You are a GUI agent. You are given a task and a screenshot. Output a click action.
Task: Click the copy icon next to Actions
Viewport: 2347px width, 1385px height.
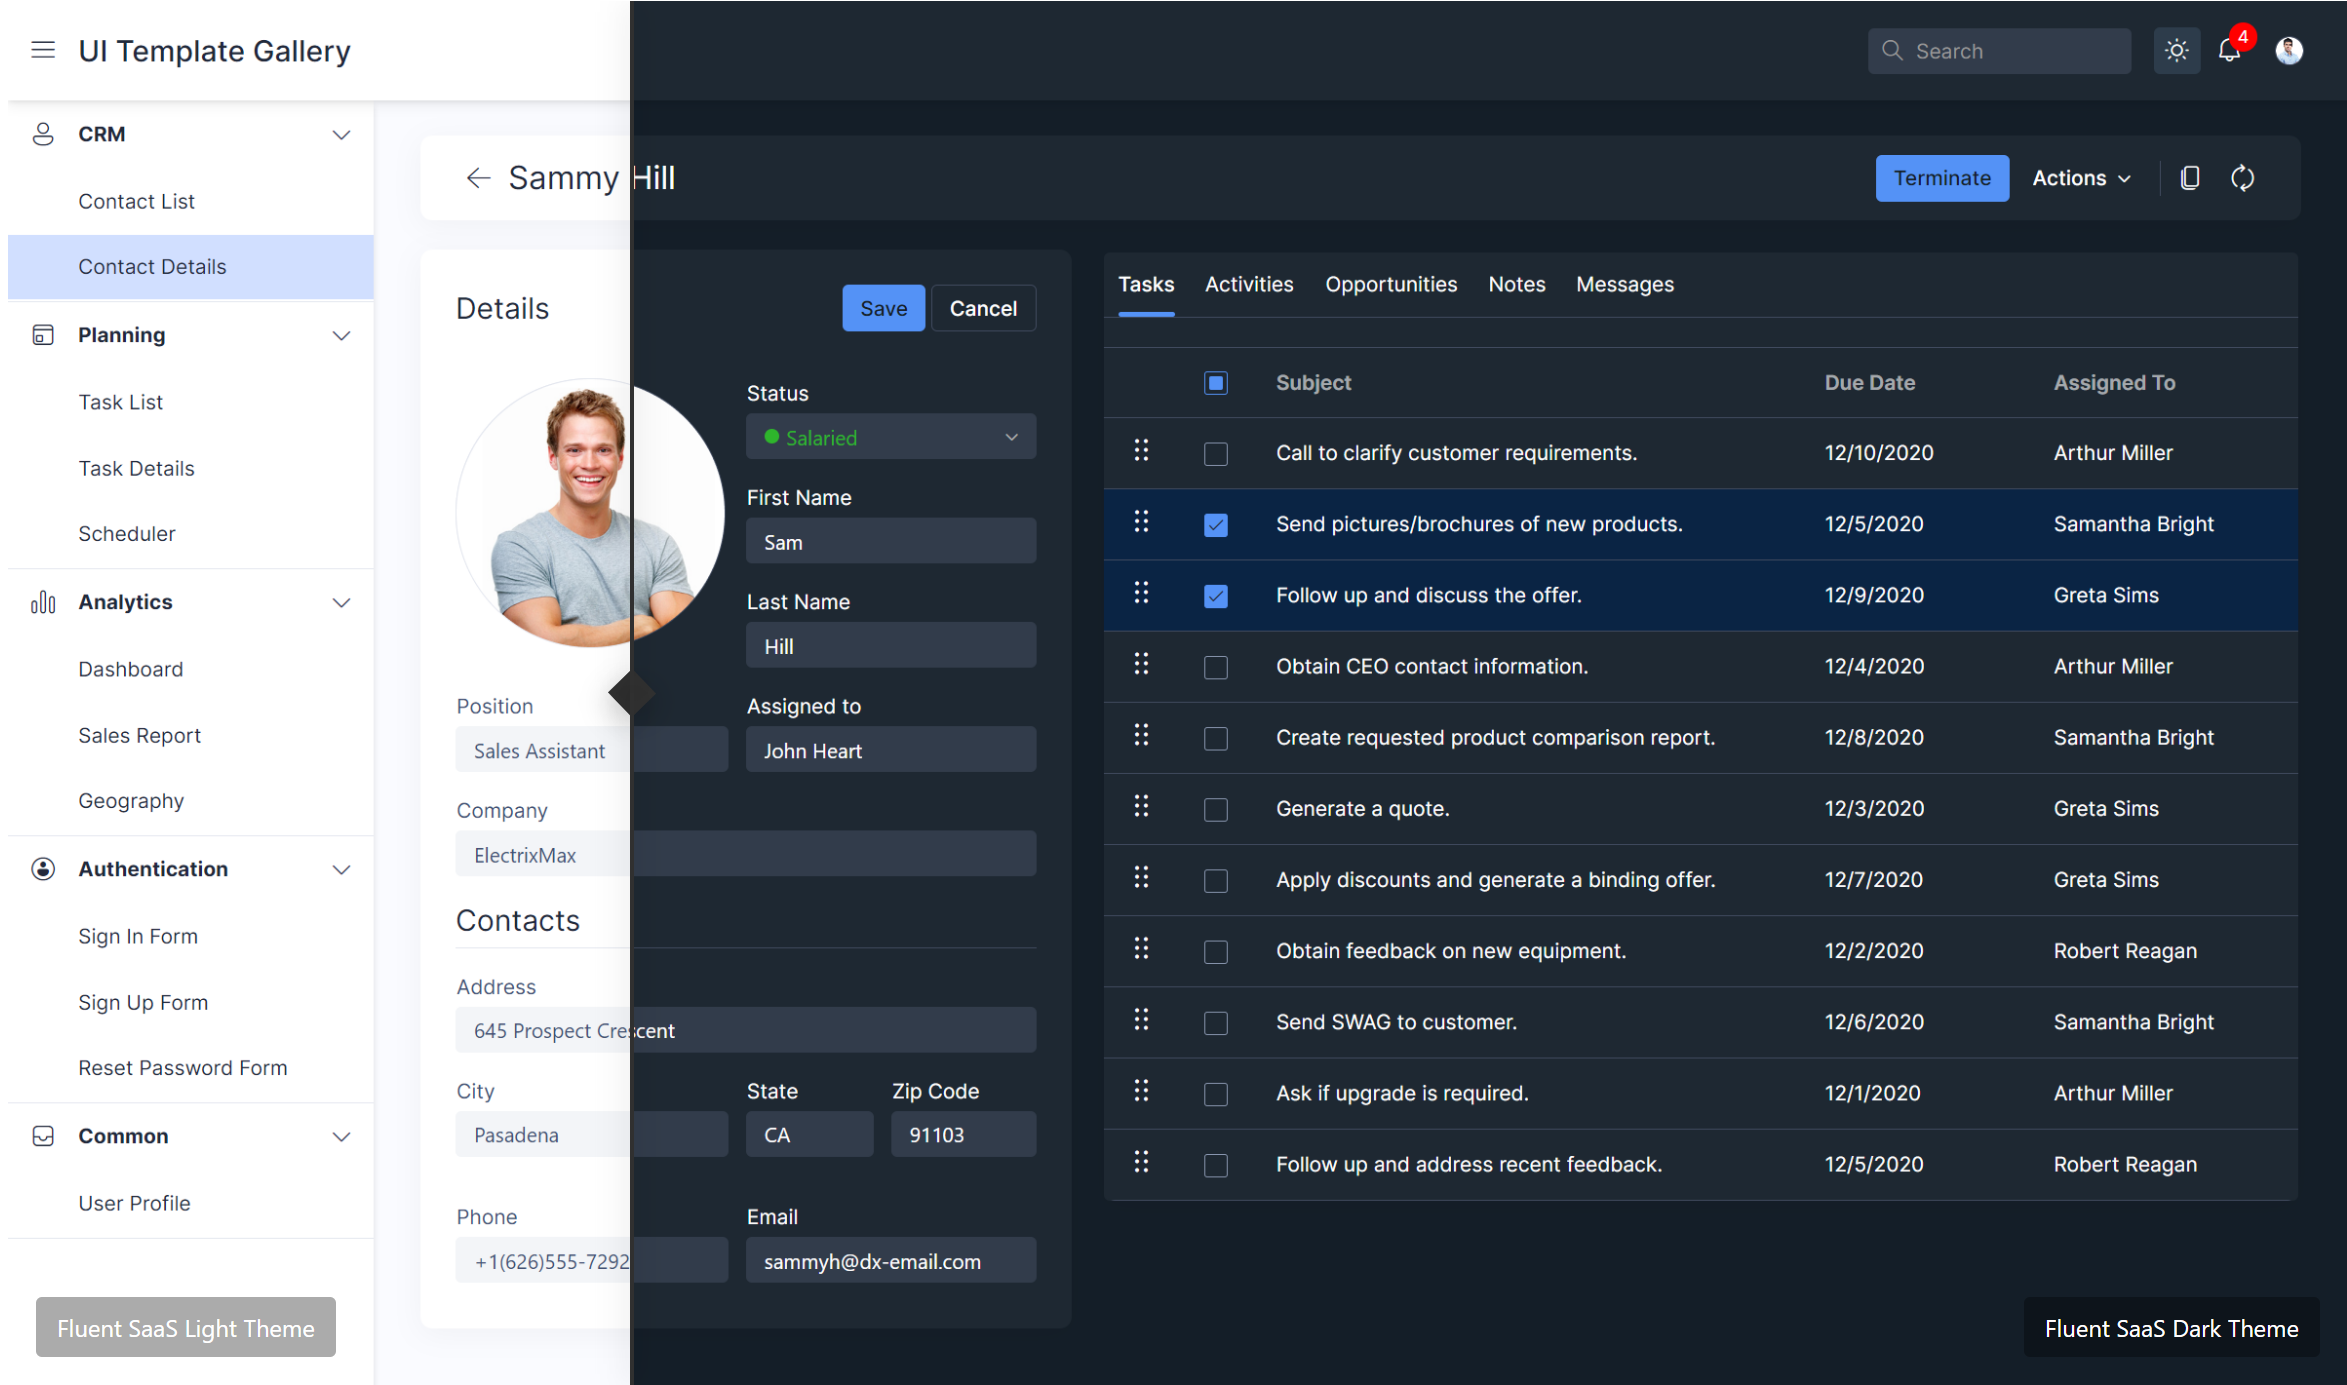coord(2190,178)
